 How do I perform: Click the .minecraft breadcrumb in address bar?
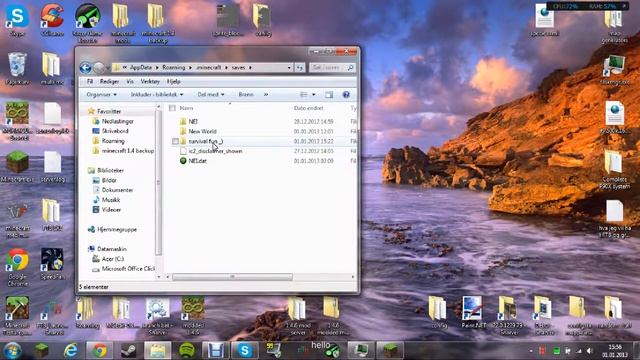pyautogui.click(x=209, y=68)
